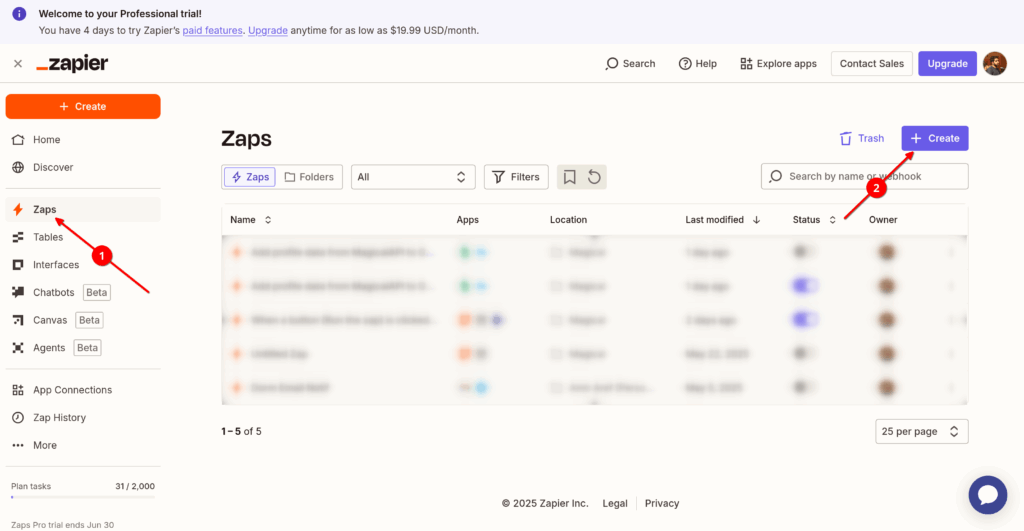Open the user profile avatar menu
Viewport: 1024px width, 531px height.
(x=995, y=63)
